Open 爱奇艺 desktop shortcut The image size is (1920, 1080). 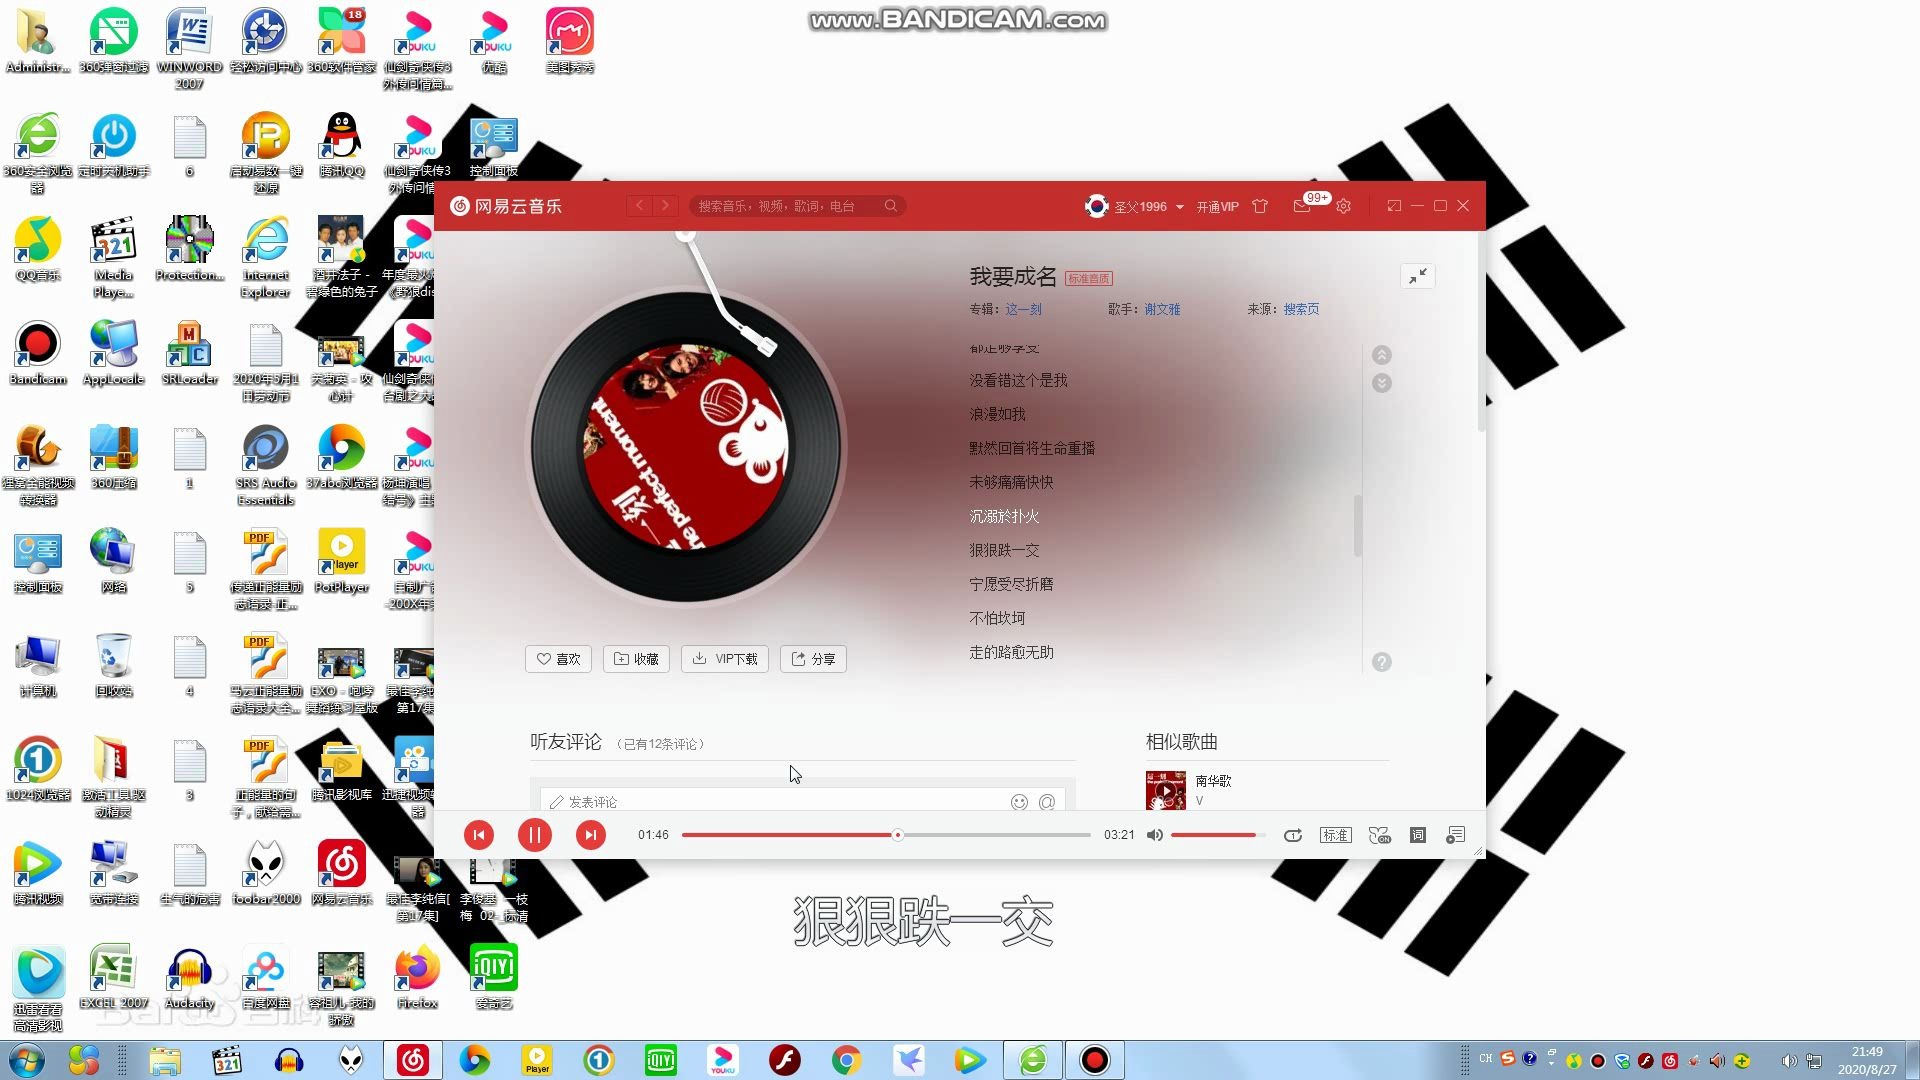click(x=494, y=977)
